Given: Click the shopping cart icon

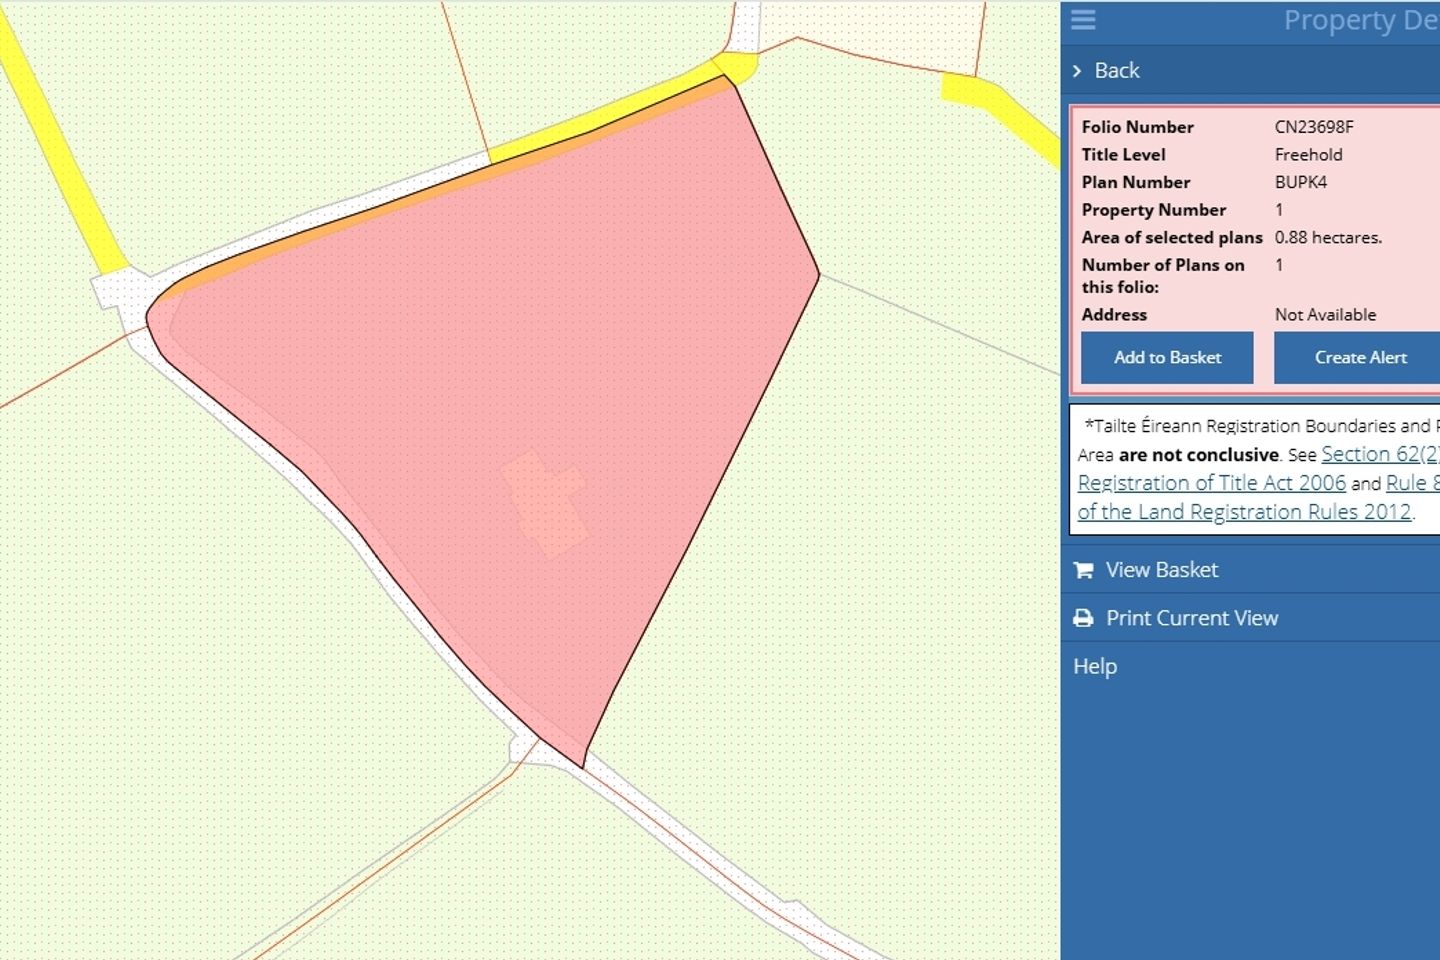Looking at the screenshot, I should (x=1083, y=570).
